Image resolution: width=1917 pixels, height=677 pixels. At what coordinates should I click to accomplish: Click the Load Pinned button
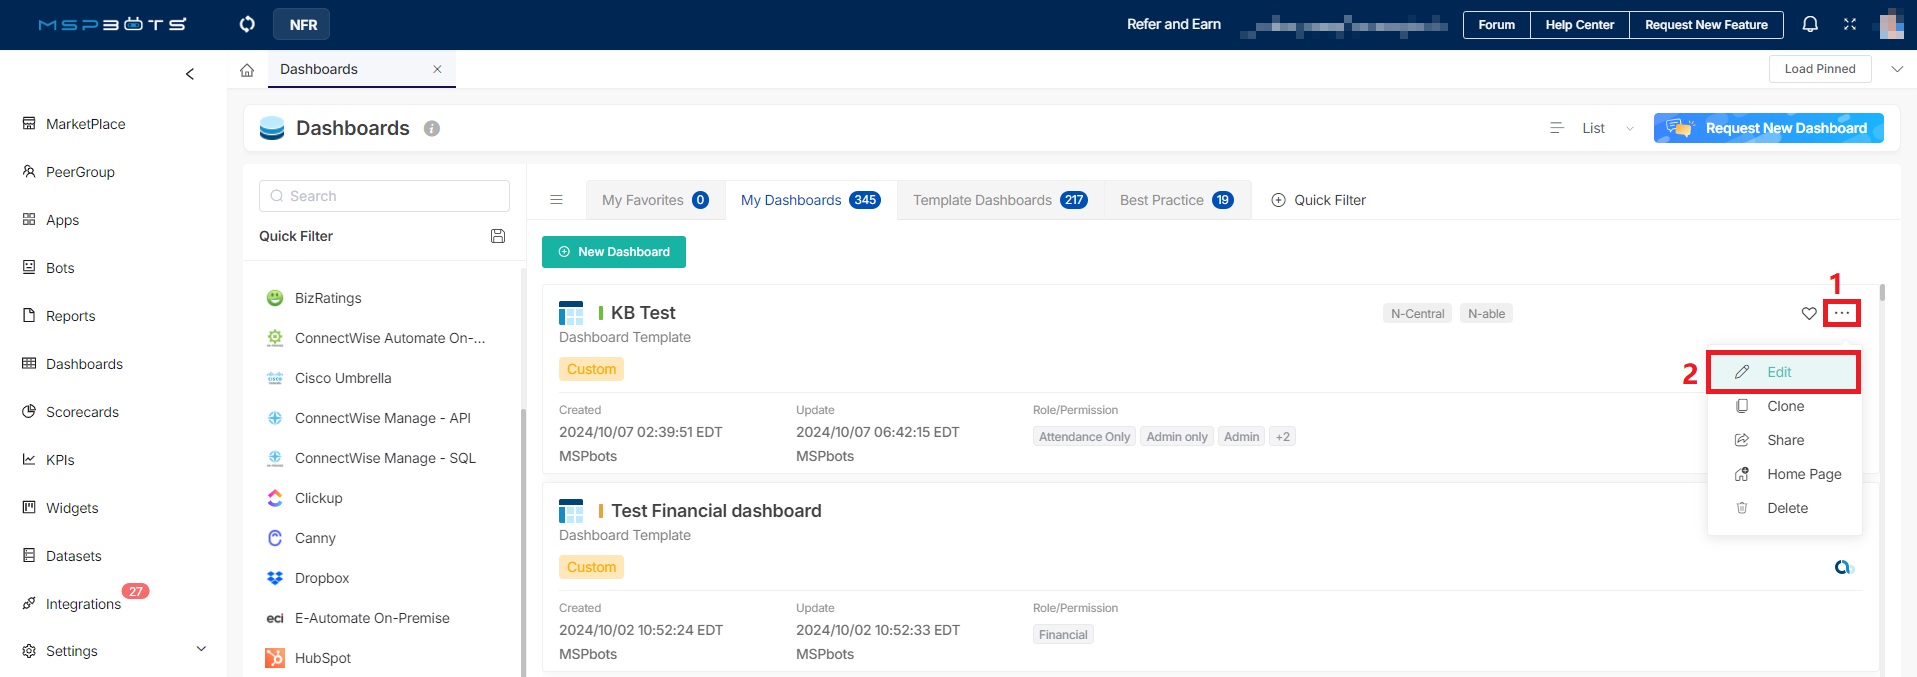click(1820, 69)
